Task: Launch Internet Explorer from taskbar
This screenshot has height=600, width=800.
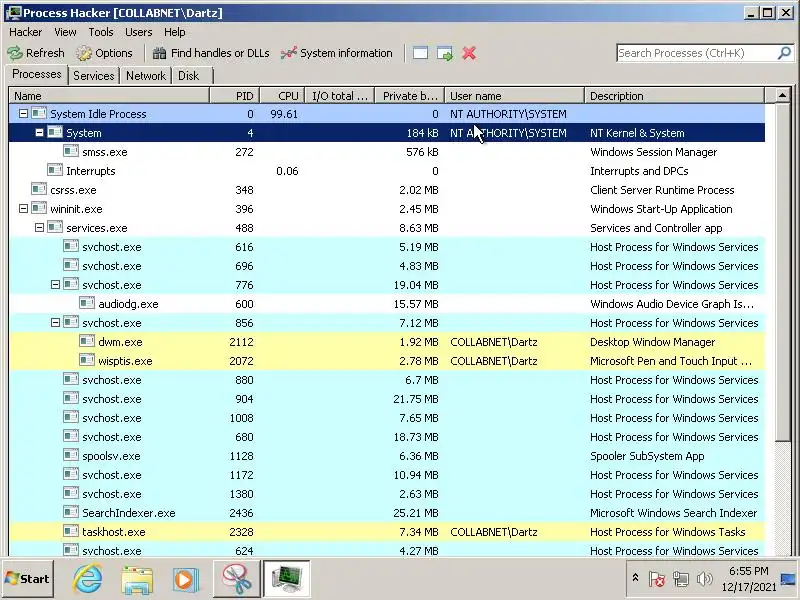Action: click(88, 579)
